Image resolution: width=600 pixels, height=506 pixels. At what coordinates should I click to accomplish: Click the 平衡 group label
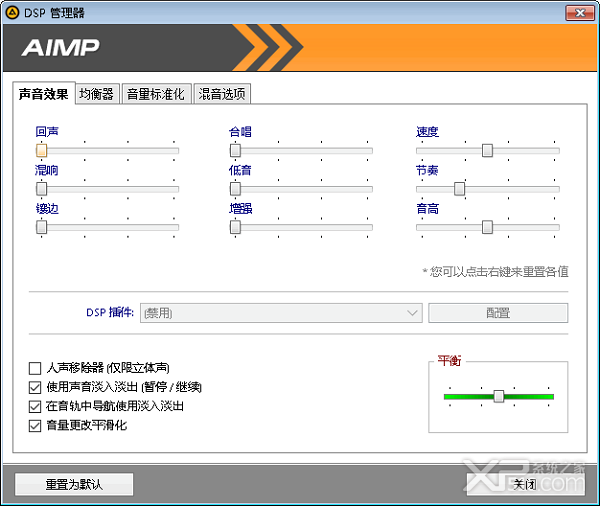coord(450,361)
